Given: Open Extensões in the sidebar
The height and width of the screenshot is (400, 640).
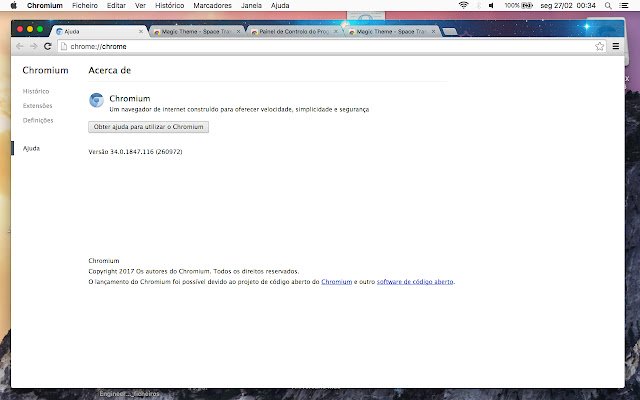Looking at the screenshot, I should coord(38,106).
